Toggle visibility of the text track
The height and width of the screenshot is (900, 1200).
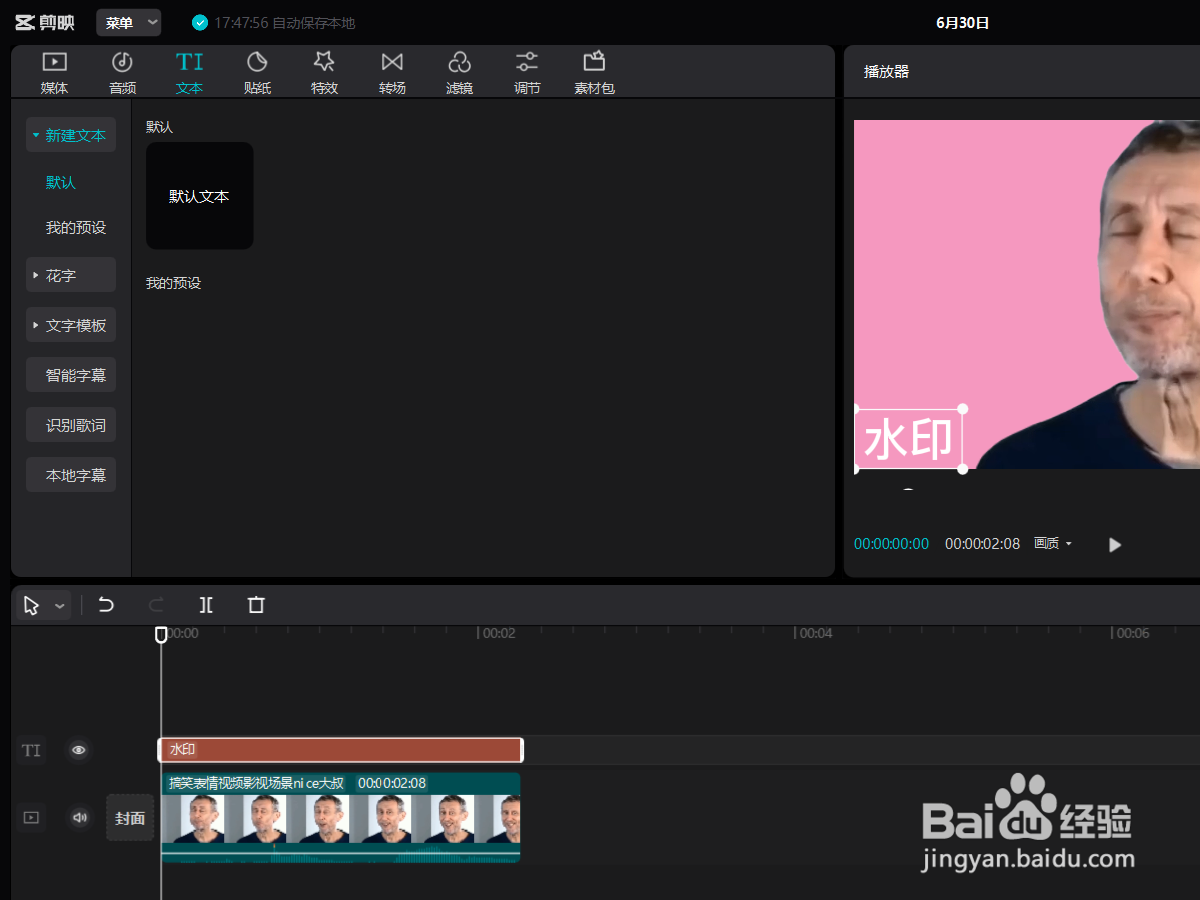(x=79, y=750)
